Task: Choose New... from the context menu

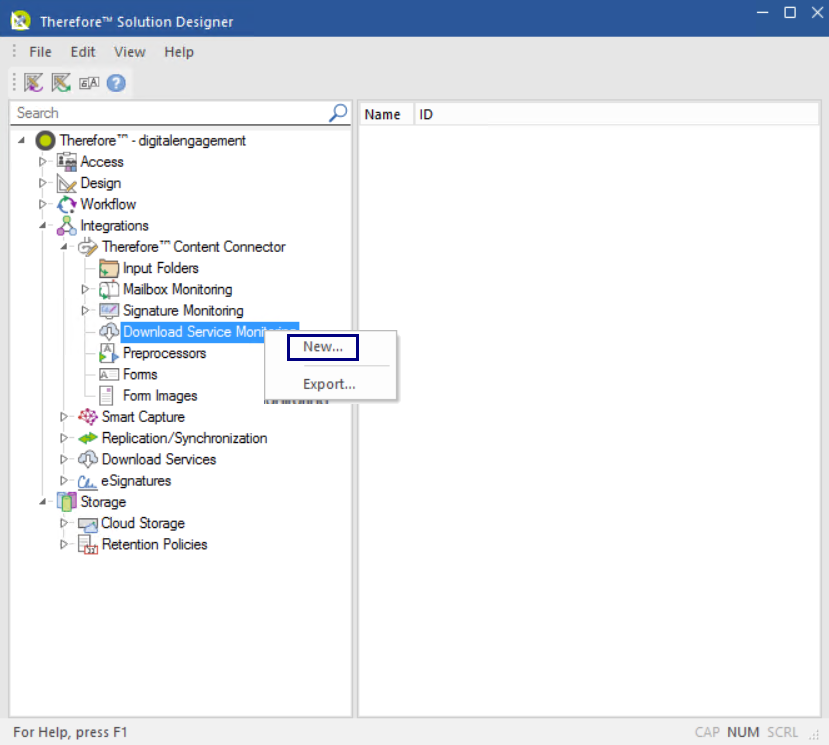Action: 323,347
